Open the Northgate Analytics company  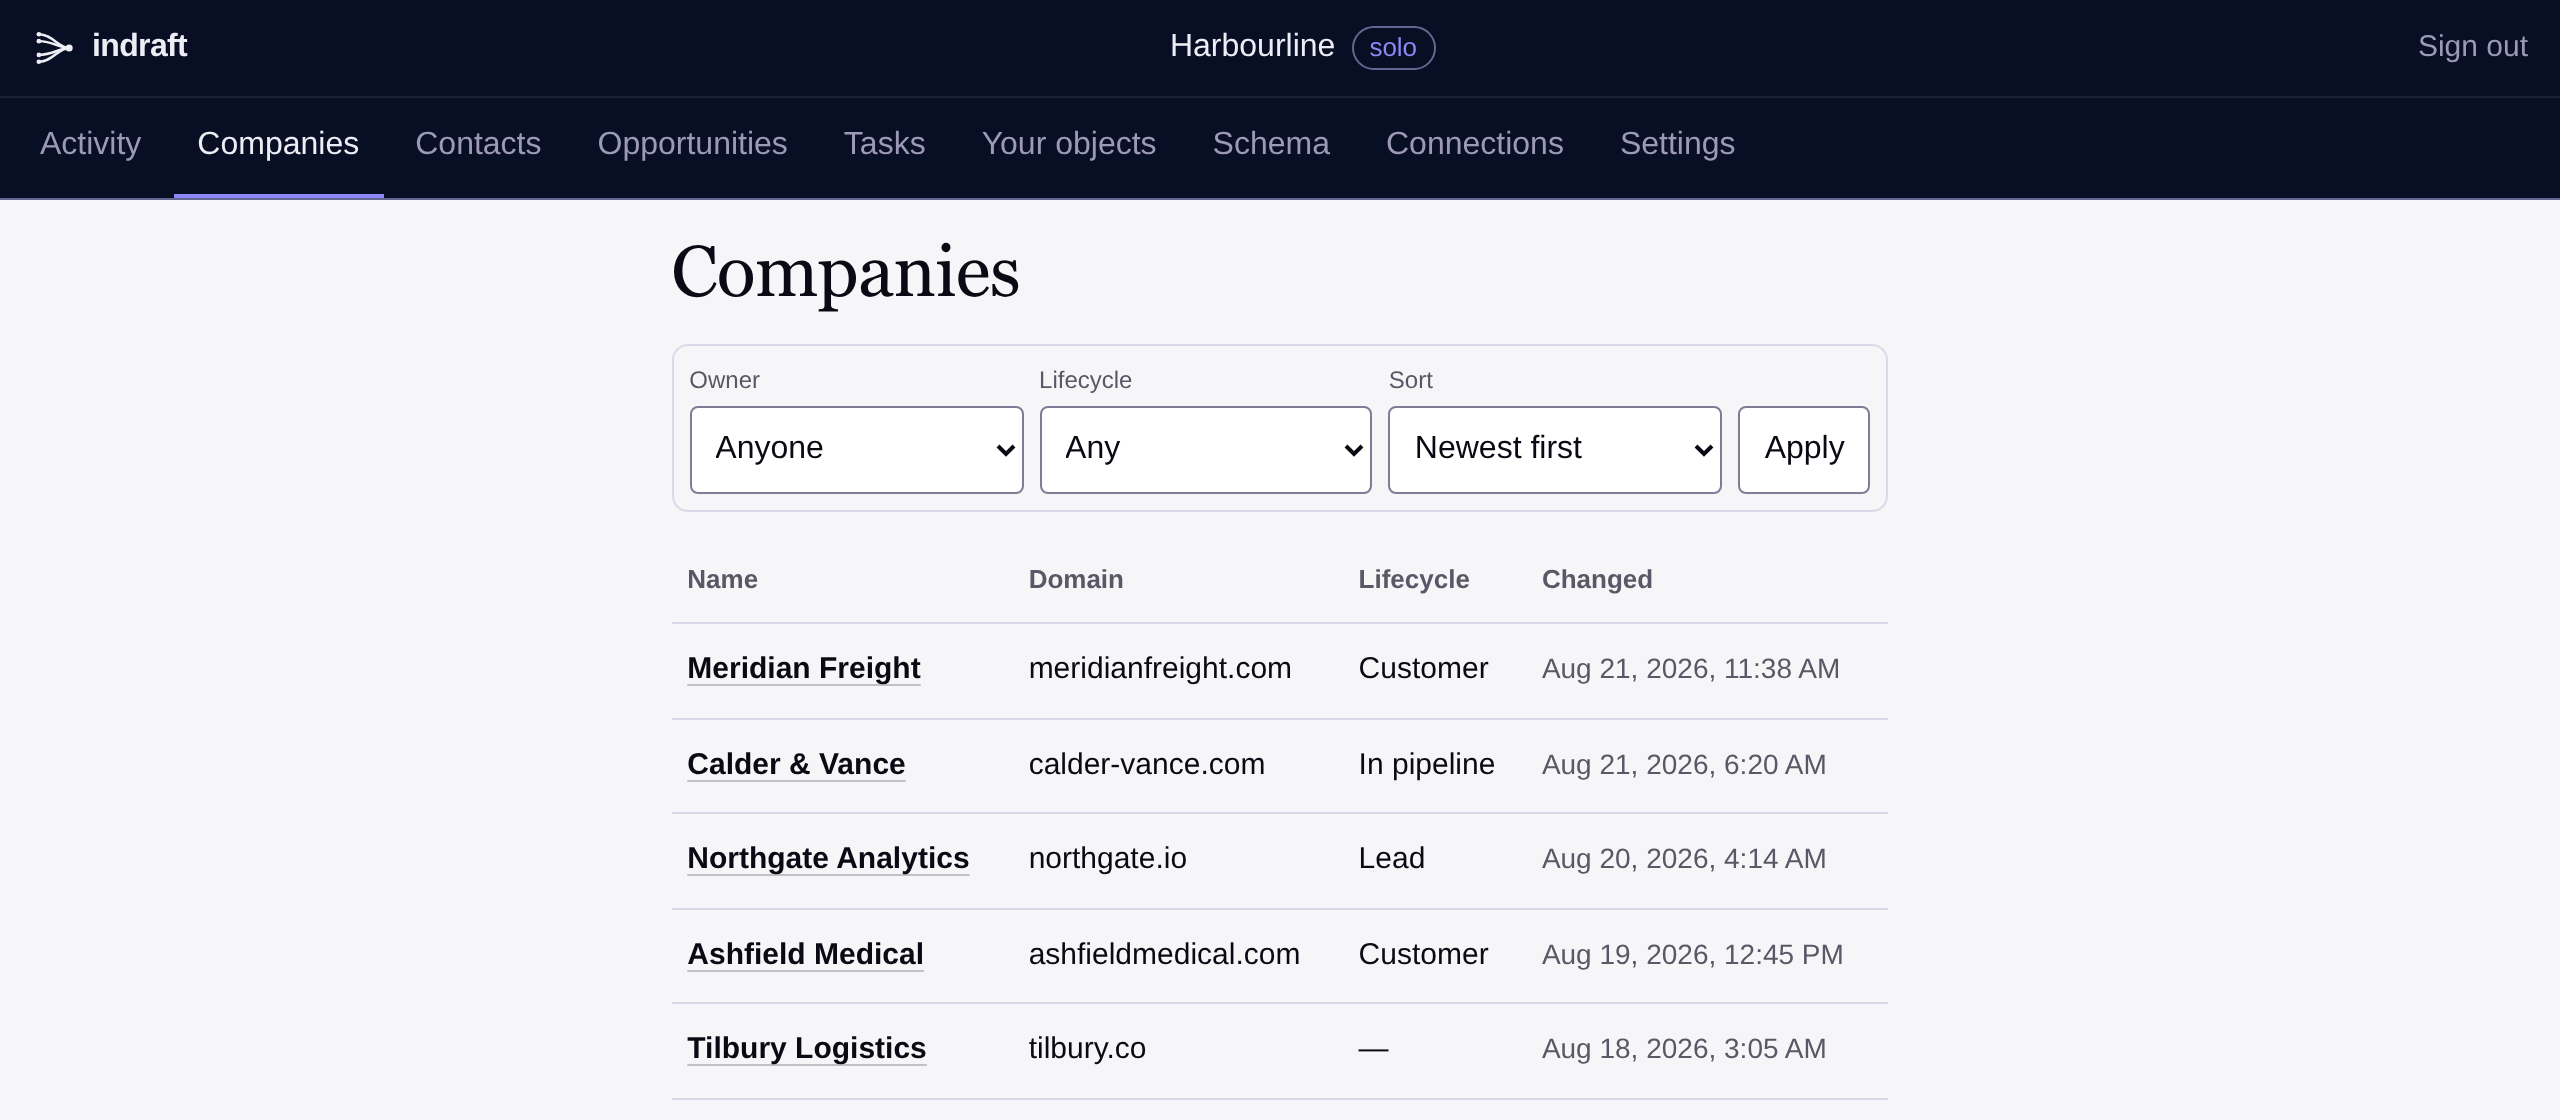click(828, 858)
